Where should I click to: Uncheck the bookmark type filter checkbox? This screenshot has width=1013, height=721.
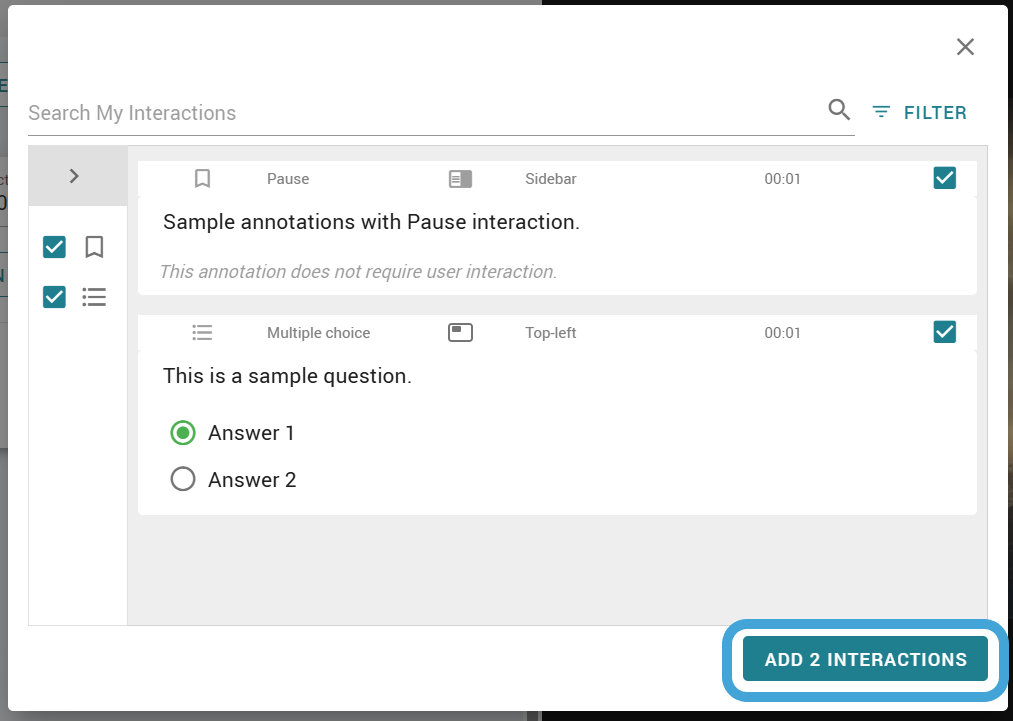pos(54,247)
